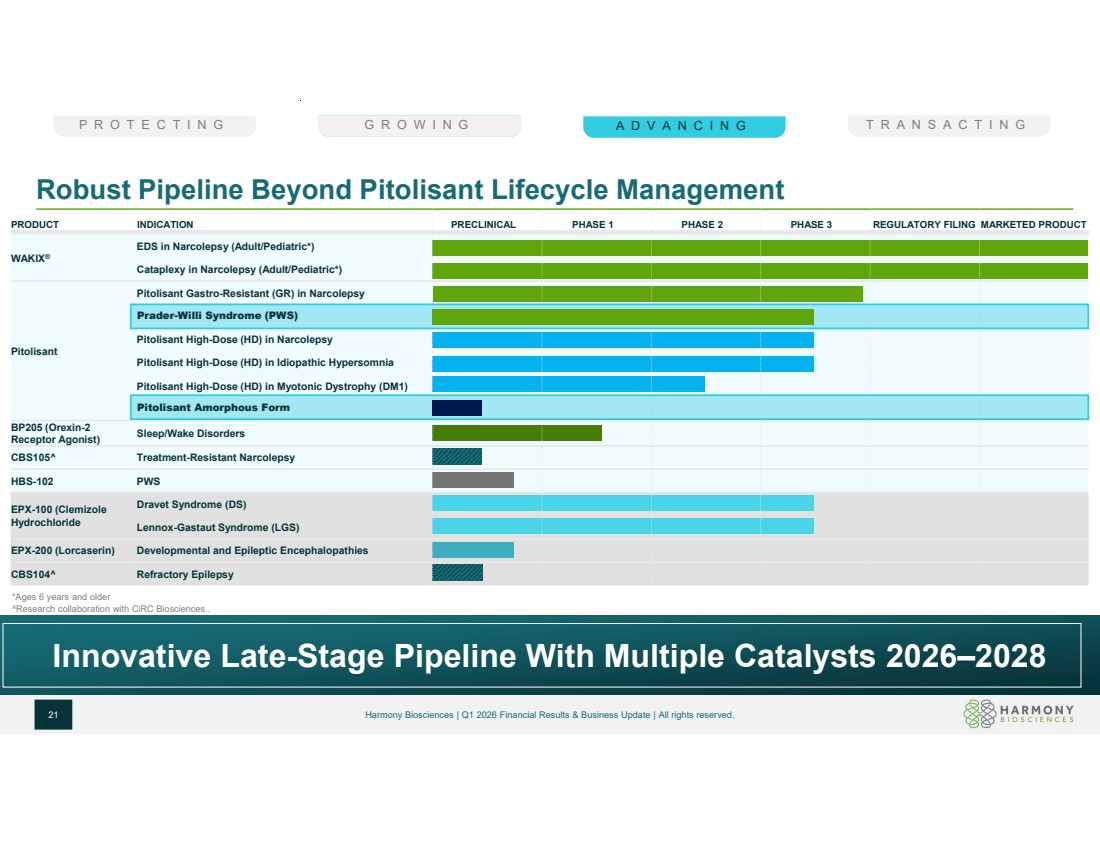Click the HBS-102 gray progress bar
Image resolution: width=1100 pixels, height=849 pixels.
click(473, 480)
